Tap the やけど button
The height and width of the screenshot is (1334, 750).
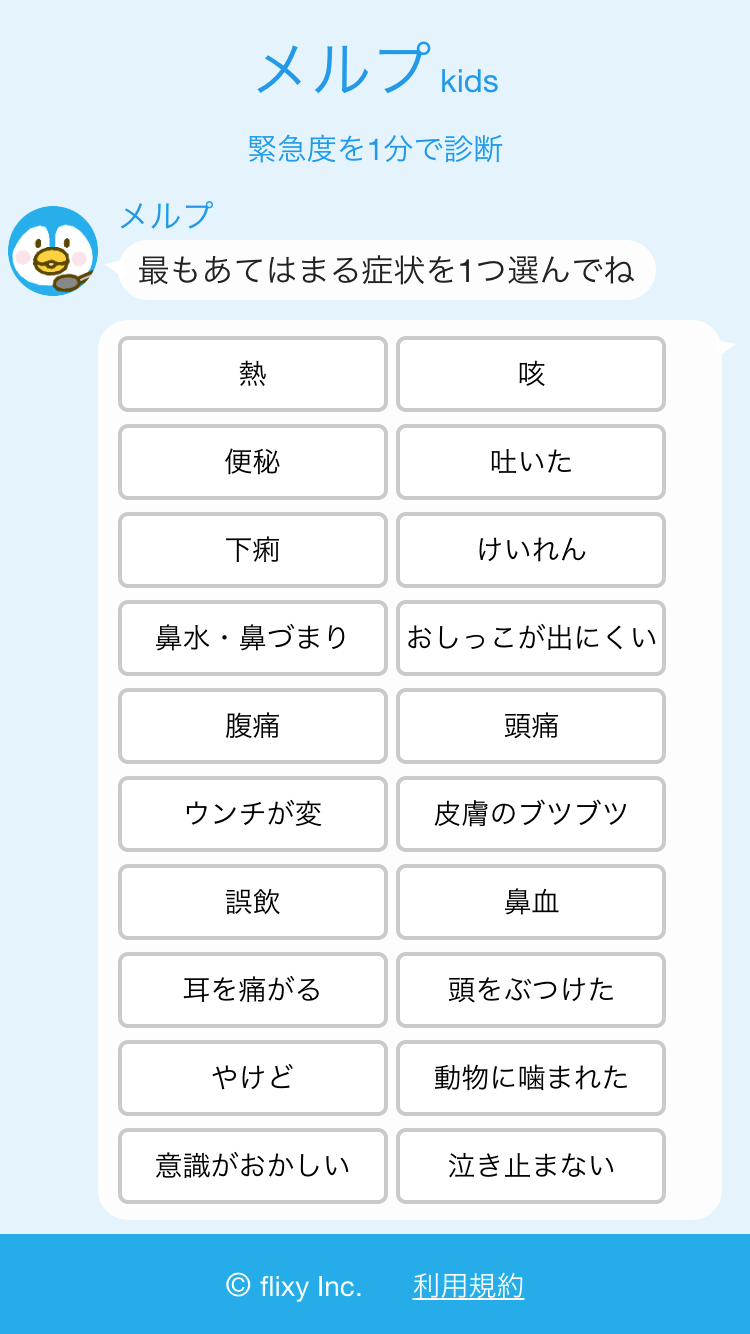[x=253, y=1078]
